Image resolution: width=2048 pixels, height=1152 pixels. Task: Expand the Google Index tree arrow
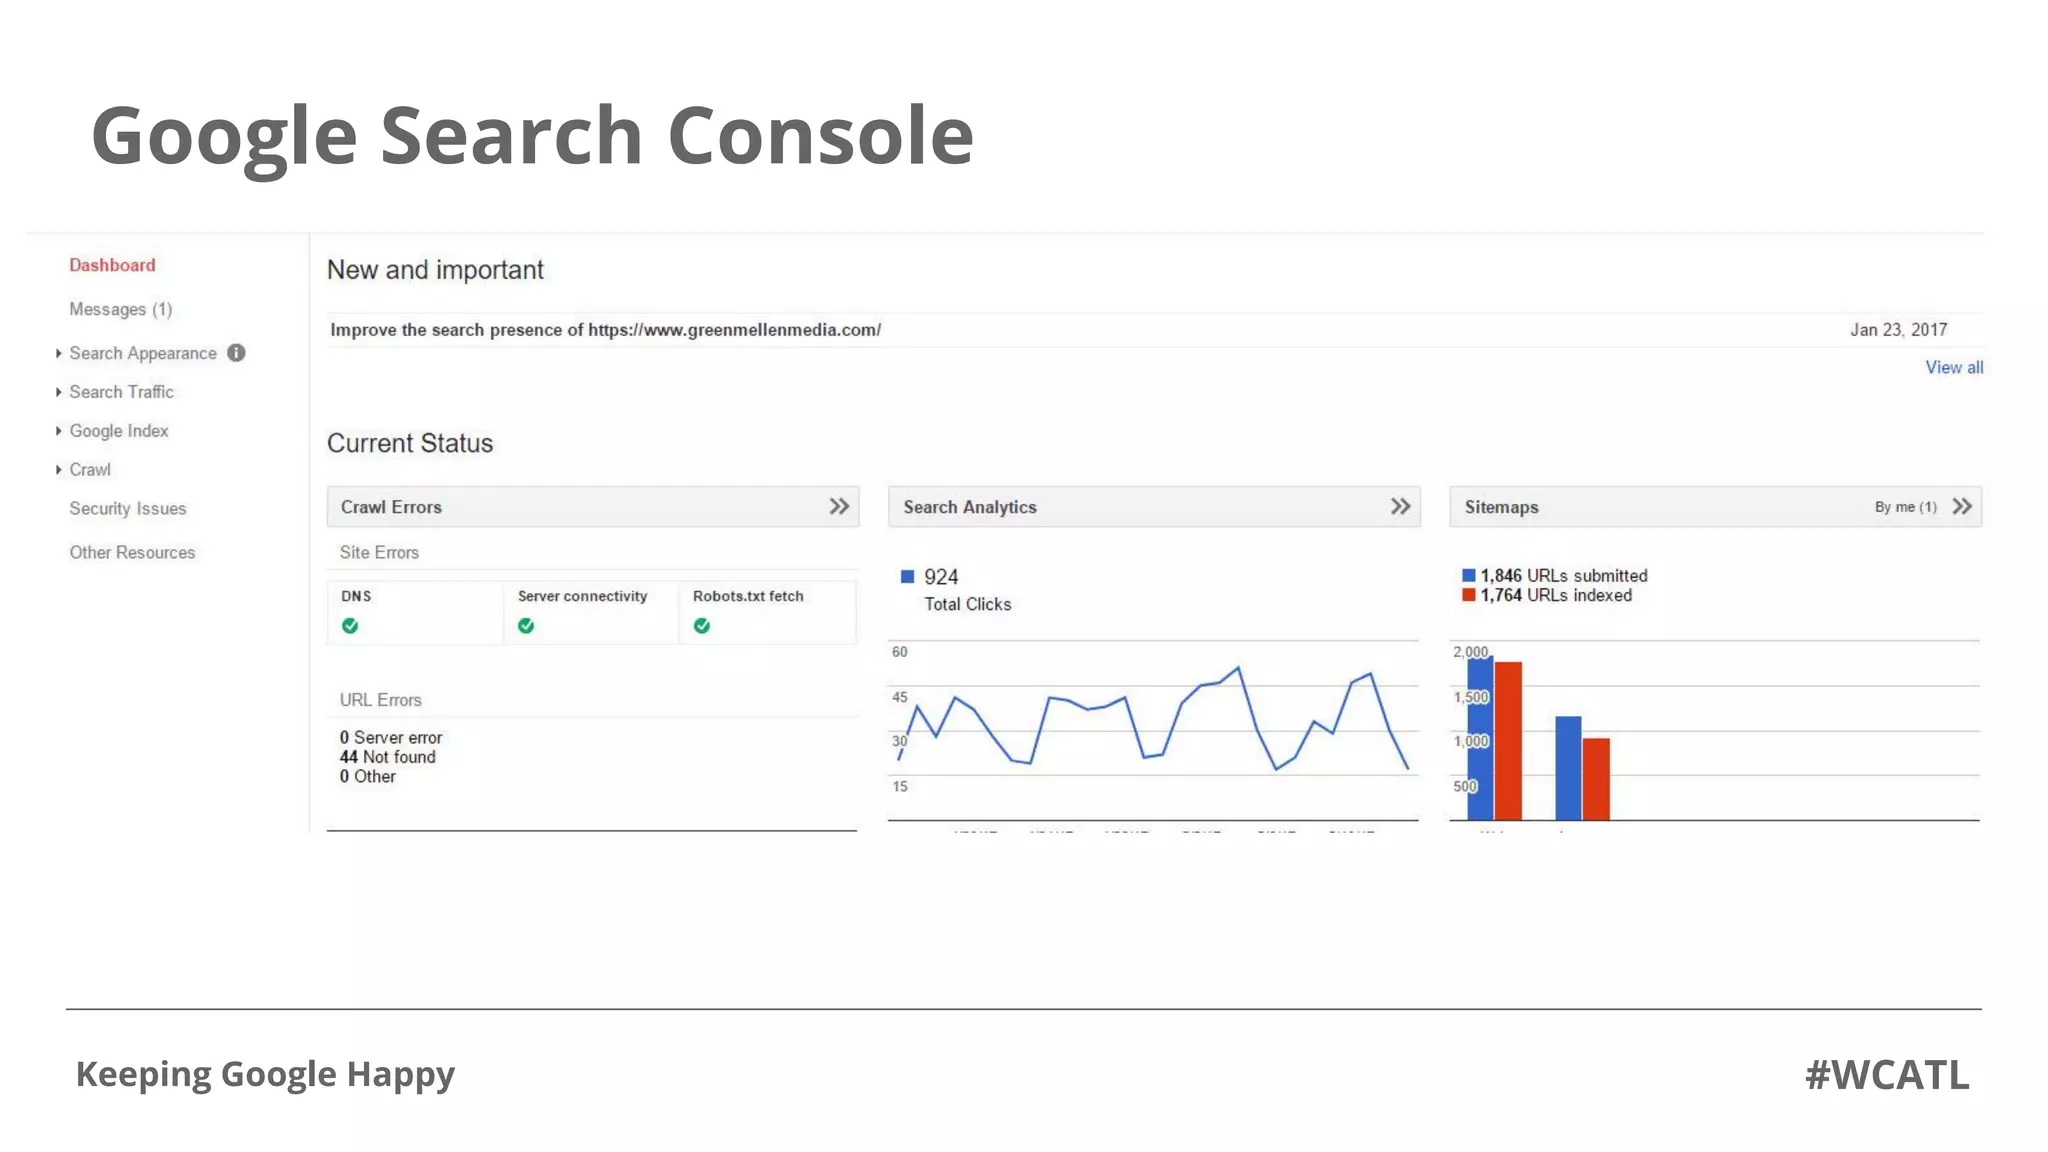tap(58, 431)
